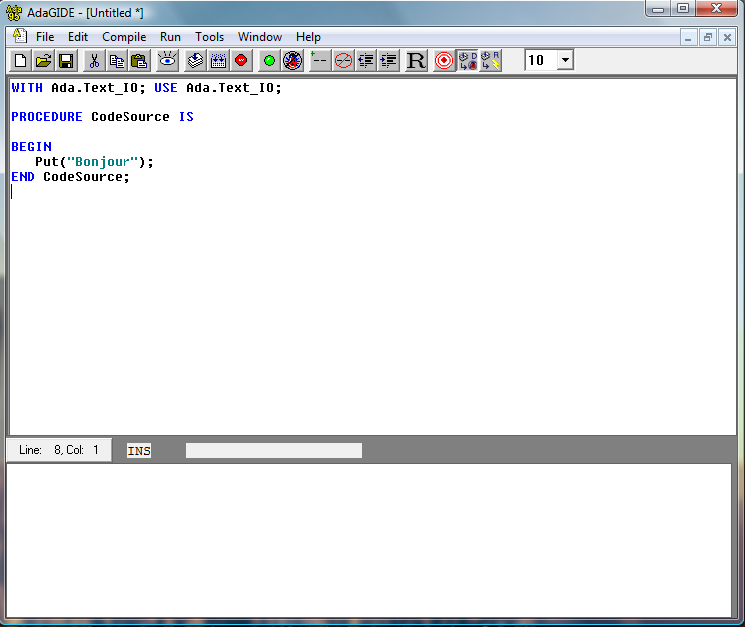Paste using the clipboard icon
This screenshot has height=627, width=745.
(139, 61)
